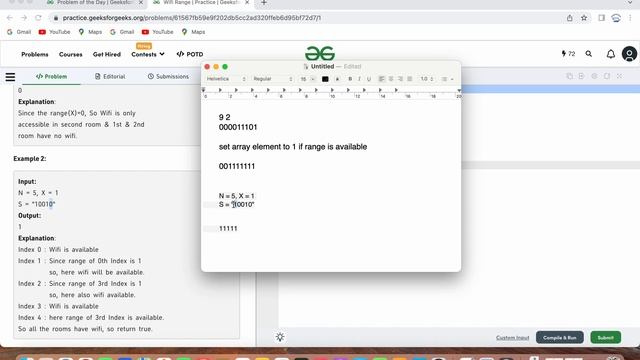This screenshot has width=640, height=360.
Task: Open Problems in the top navigation
Action: (35, 54)
